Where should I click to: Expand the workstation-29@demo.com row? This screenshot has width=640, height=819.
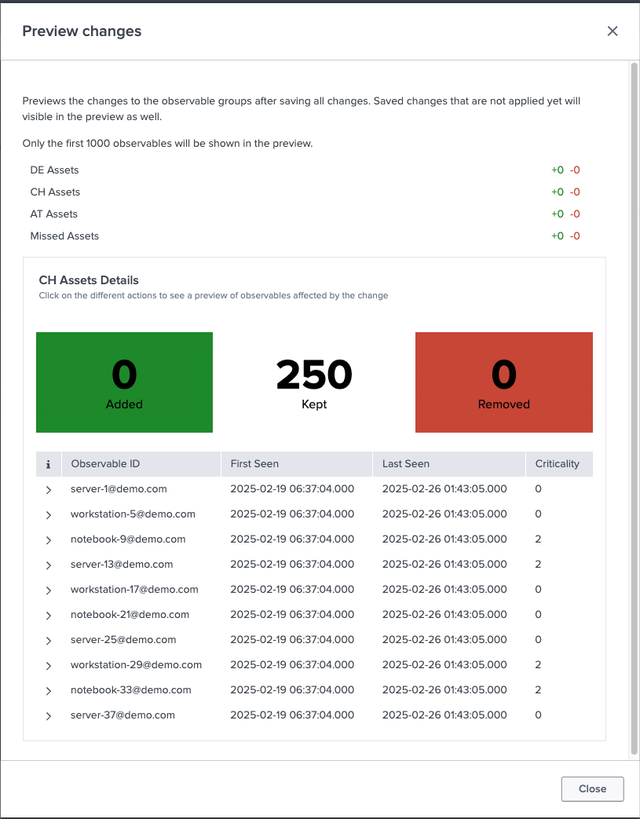pos(49,665)
